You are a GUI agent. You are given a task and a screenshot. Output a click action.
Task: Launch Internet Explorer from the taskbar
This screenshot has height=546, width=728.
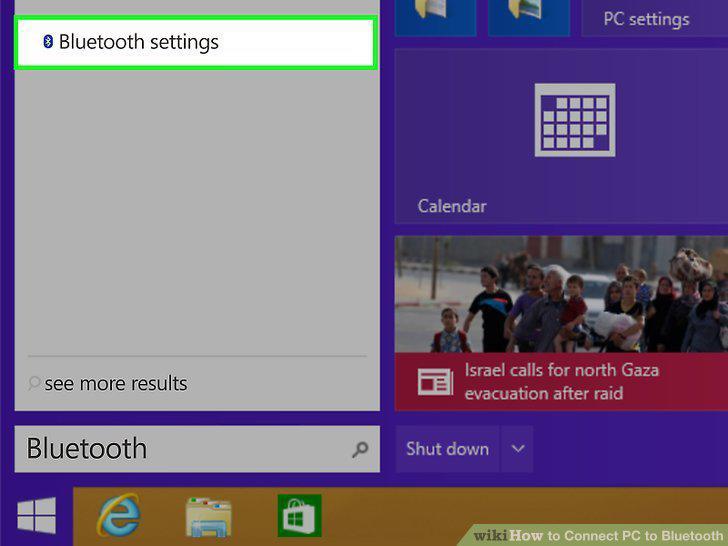[118, 515]
